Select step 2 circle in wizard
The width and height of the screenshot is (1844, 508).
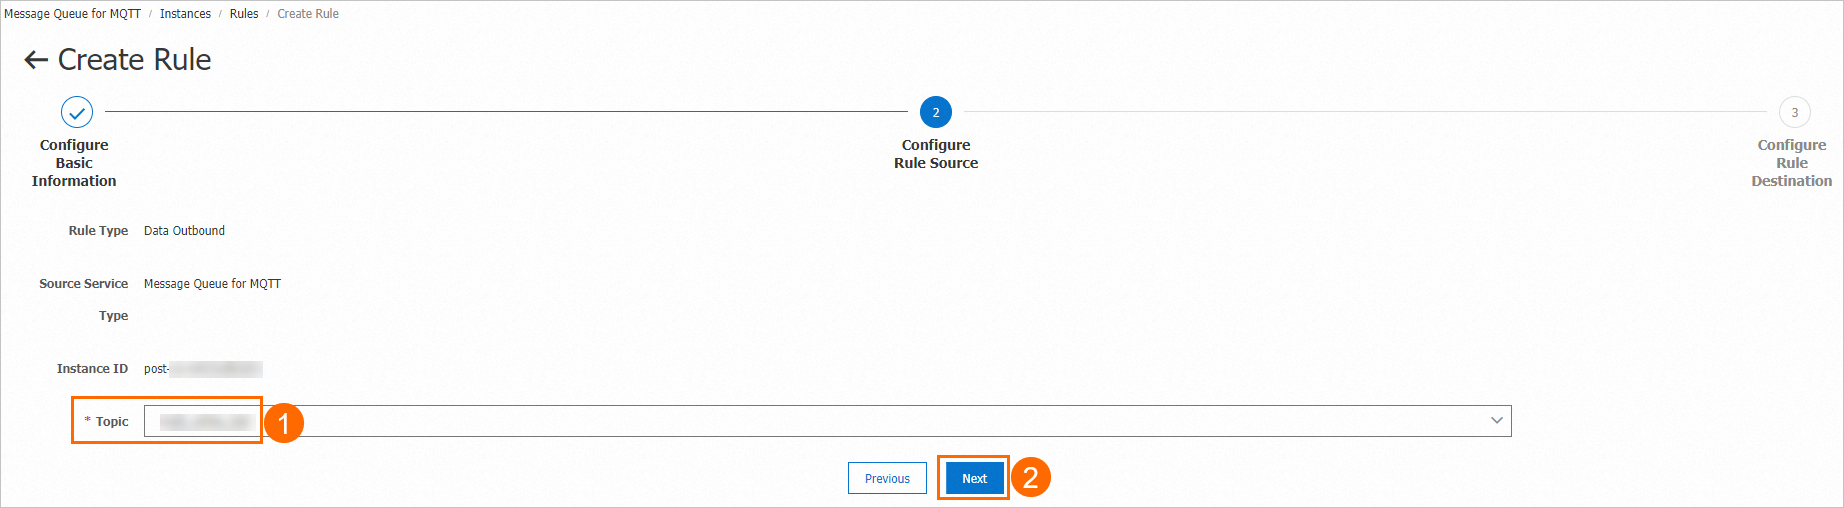pyautogui.click(x=936, y=112)
